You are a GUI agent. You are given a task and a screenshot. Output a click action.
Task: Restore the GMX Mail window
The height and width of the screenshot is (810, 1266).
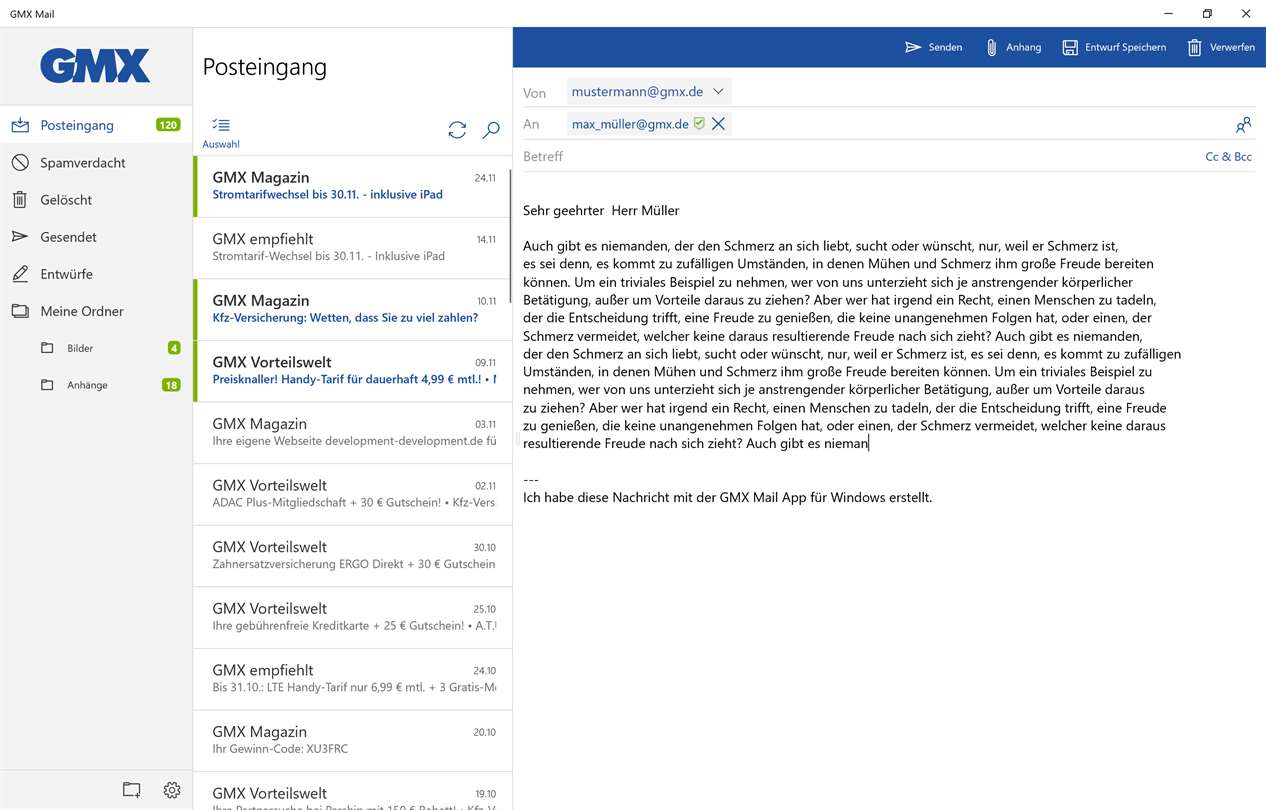pos(1207,13)
